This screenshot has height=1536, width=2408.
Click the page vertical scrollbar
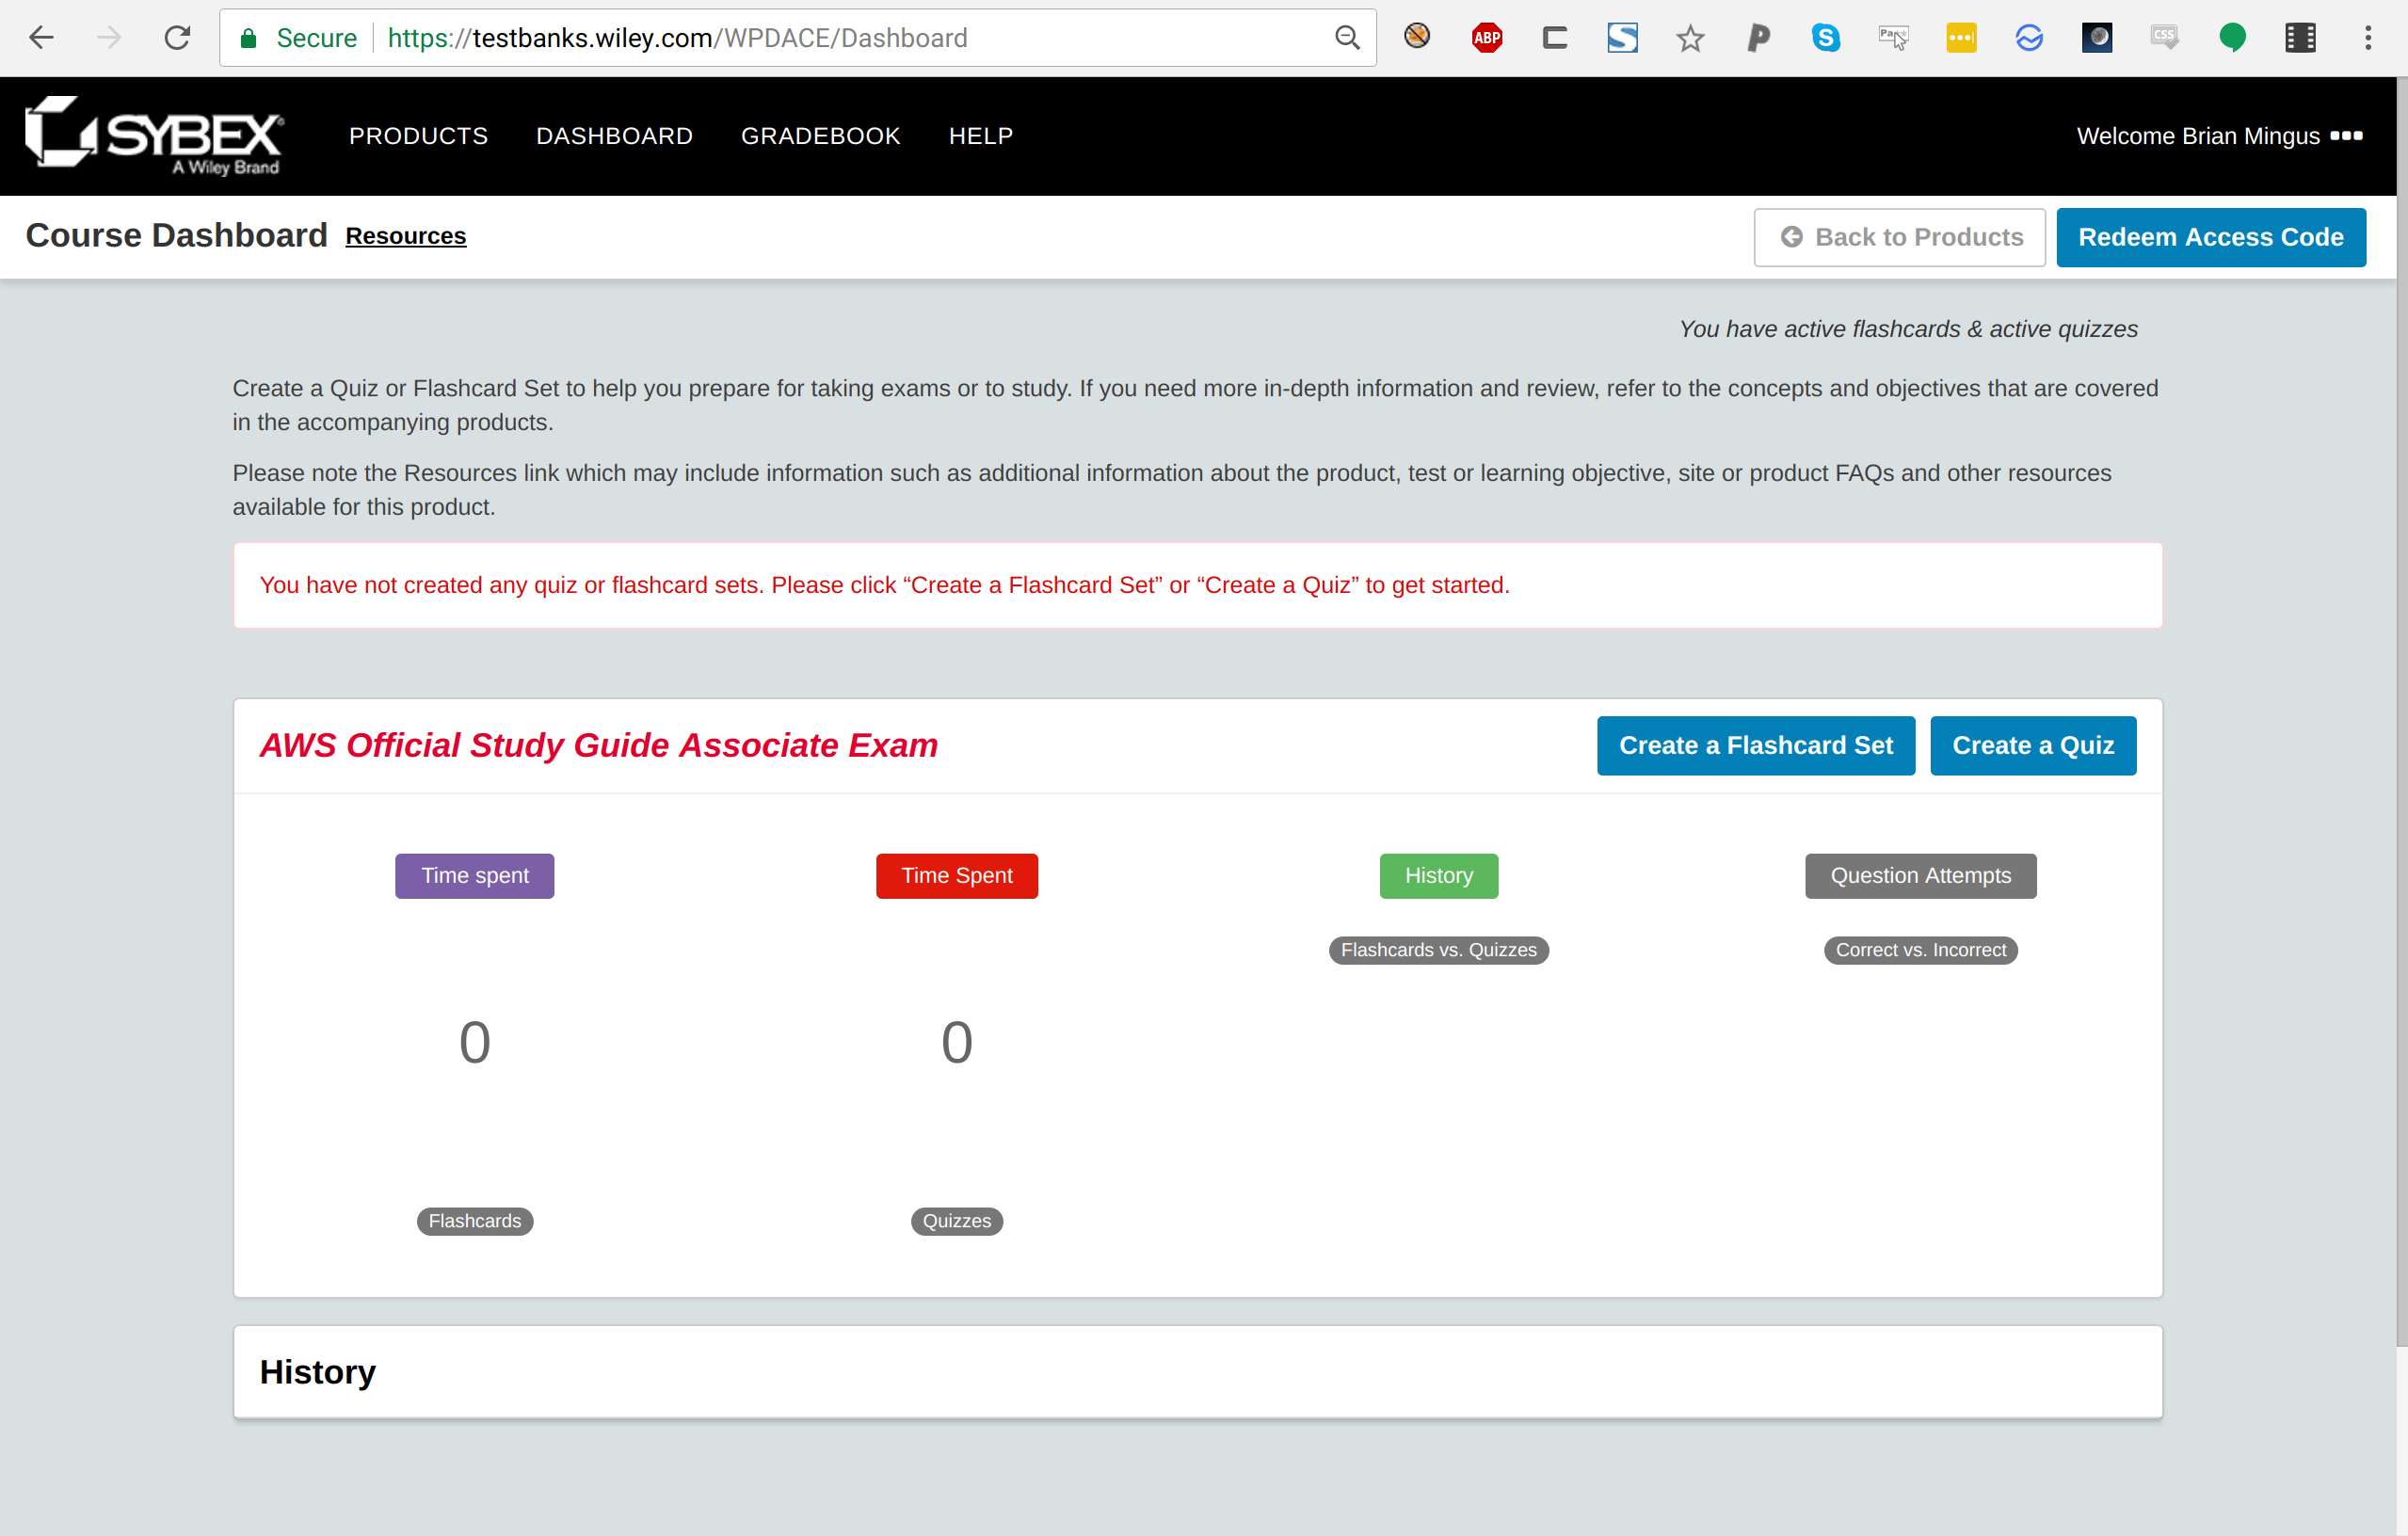click(2401, 710)
